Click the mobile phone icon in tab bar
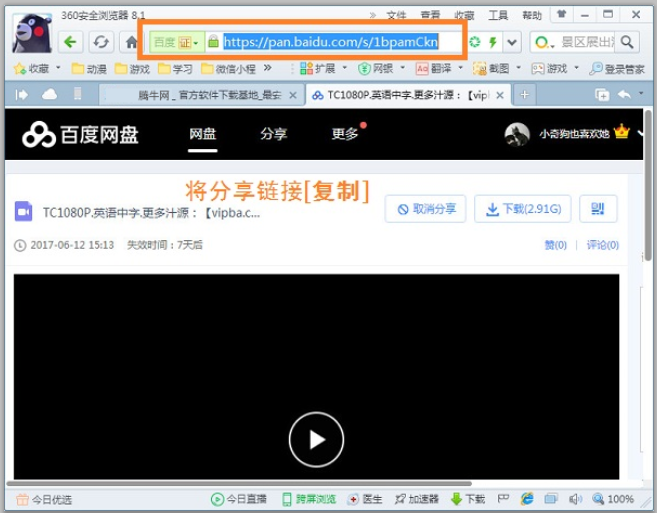 pyautogui.click(x=78, y=94)
